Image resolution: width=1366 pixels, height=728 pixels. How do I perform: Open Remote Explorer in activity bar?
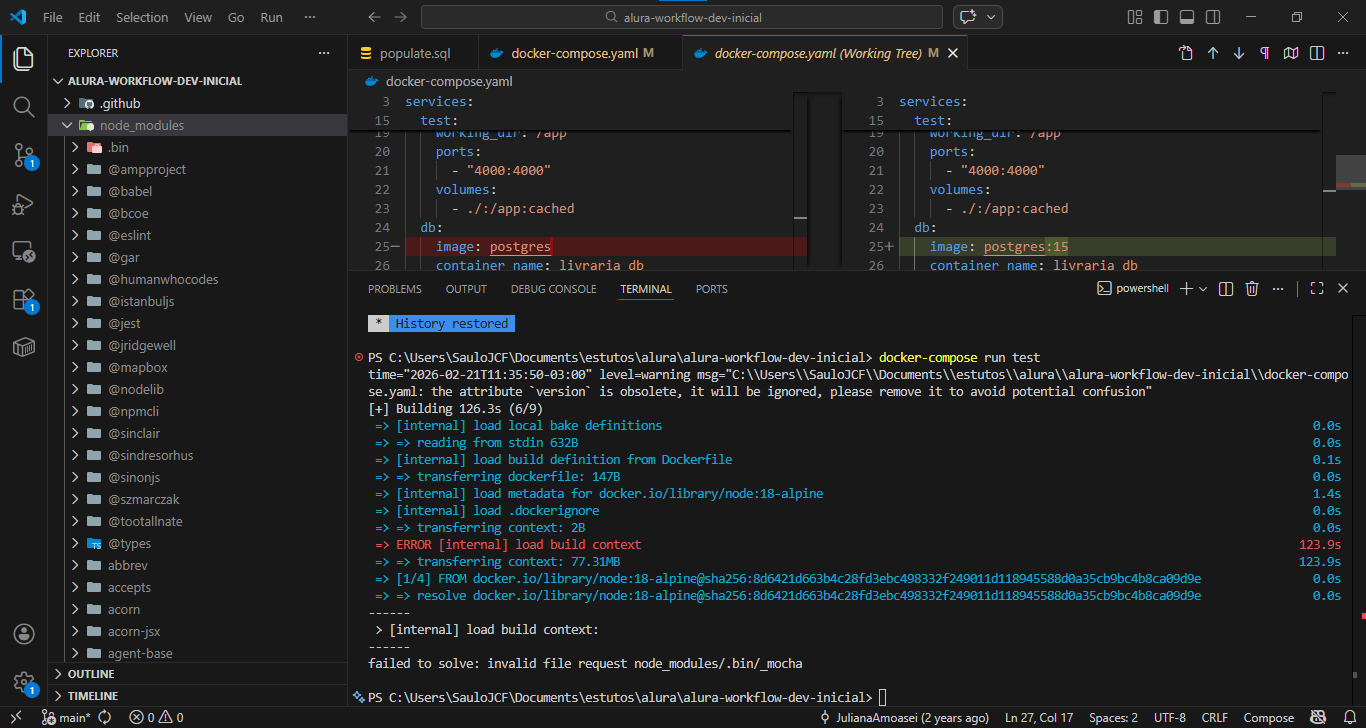(23, 252)
